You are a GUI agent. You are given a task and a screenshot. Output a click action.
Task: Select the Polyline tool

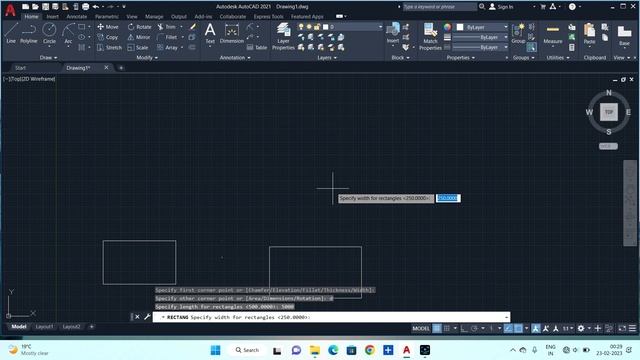29,33
